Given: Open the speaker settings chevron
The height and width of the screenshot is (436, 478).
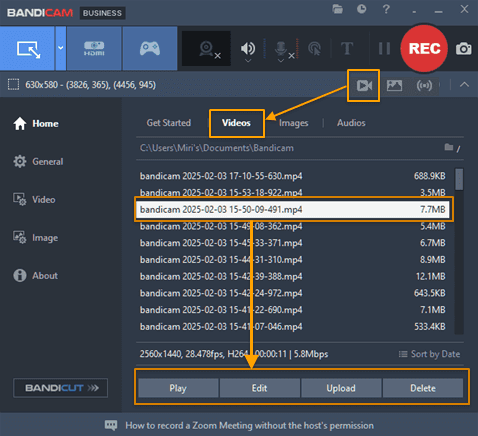Looking at the screenshot, I should [x=248, y=61].
